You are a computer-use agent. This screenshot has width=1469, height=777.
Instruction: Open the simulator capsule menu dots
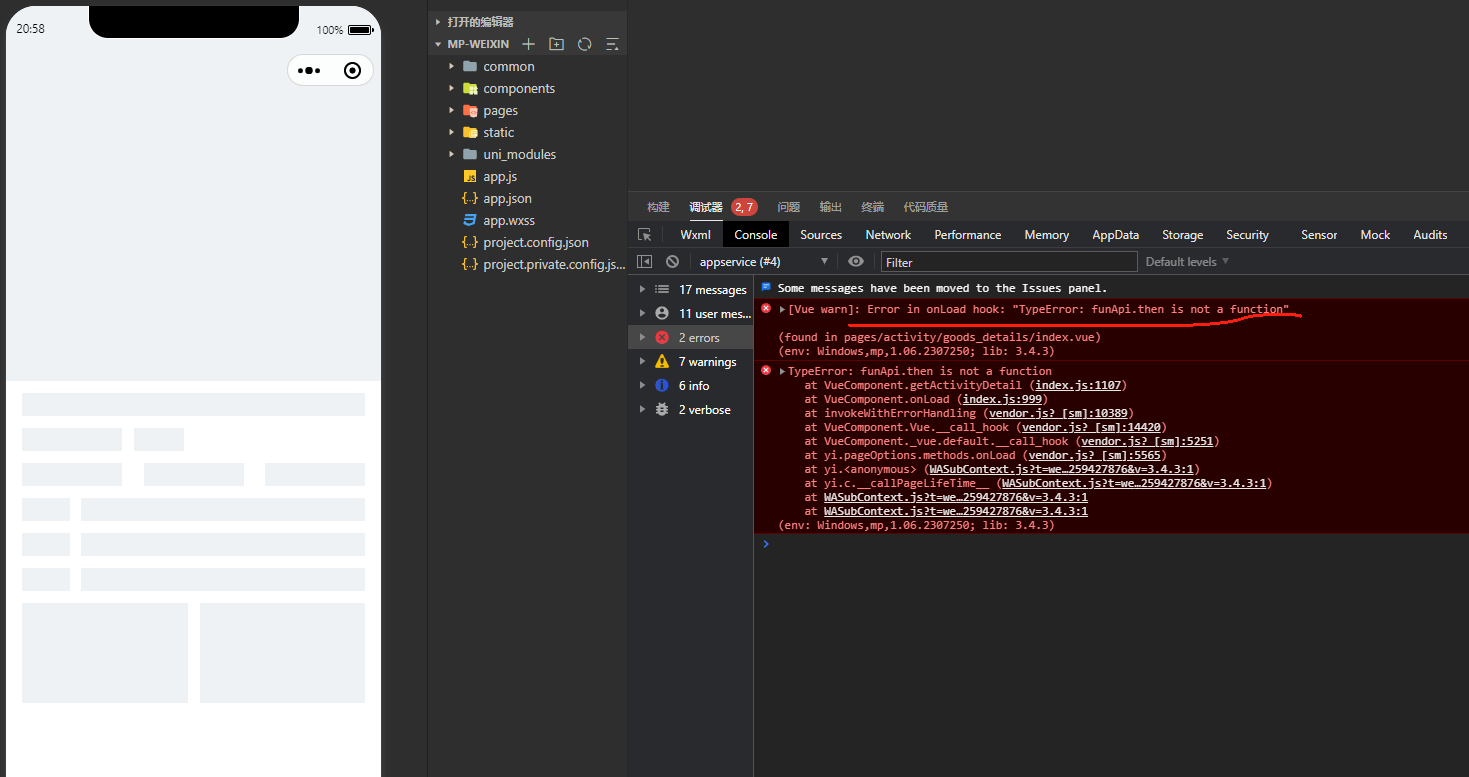pos(309,70)
